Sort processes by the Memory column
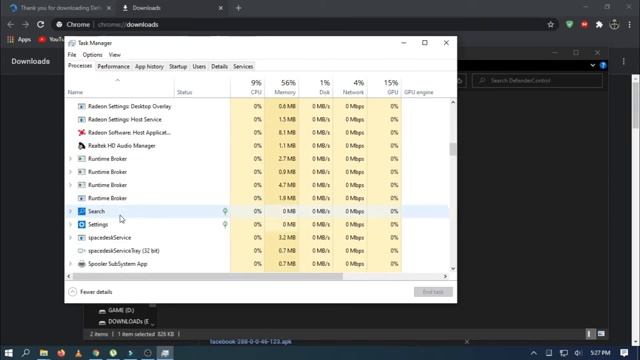The width and height of the screenshot is (640, 360). pyautogui.click(x=282, y=87)
